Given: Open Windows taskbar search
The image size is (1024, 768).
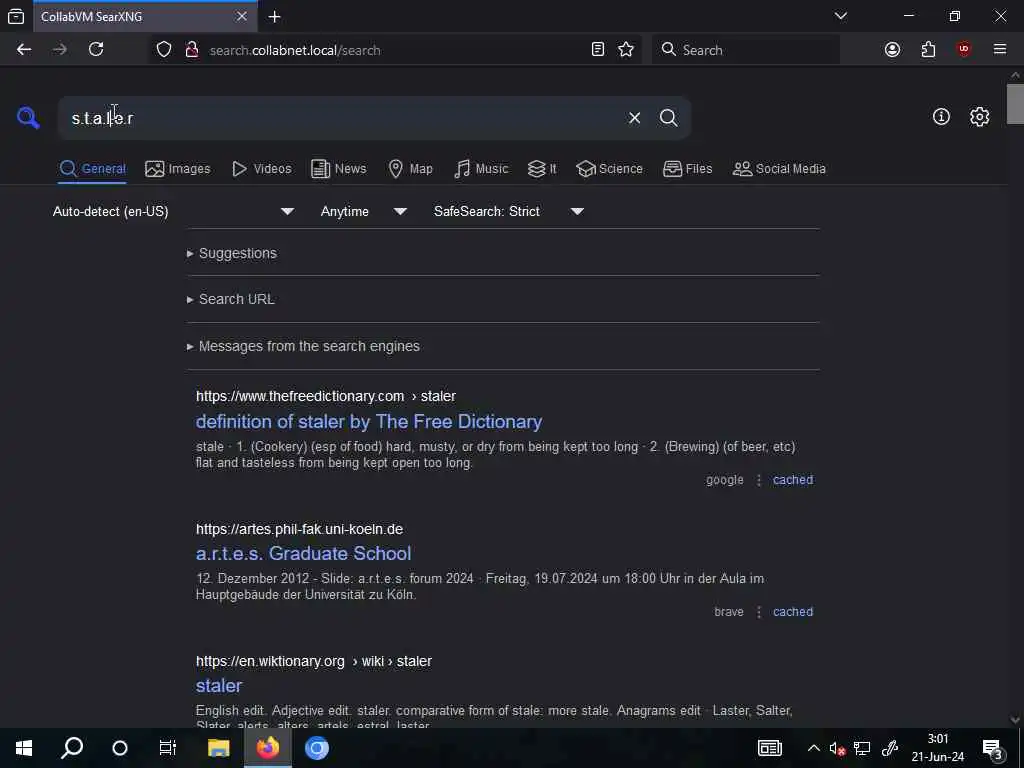Looking at the screenshot, I should [72, 748].
